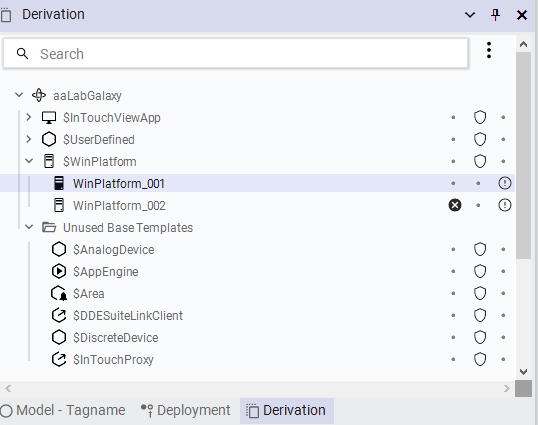The width and height of the screenshot is (538, 425).
Task: Click the $Area bell hexagon icon
Action: click(x=59, y=294)
